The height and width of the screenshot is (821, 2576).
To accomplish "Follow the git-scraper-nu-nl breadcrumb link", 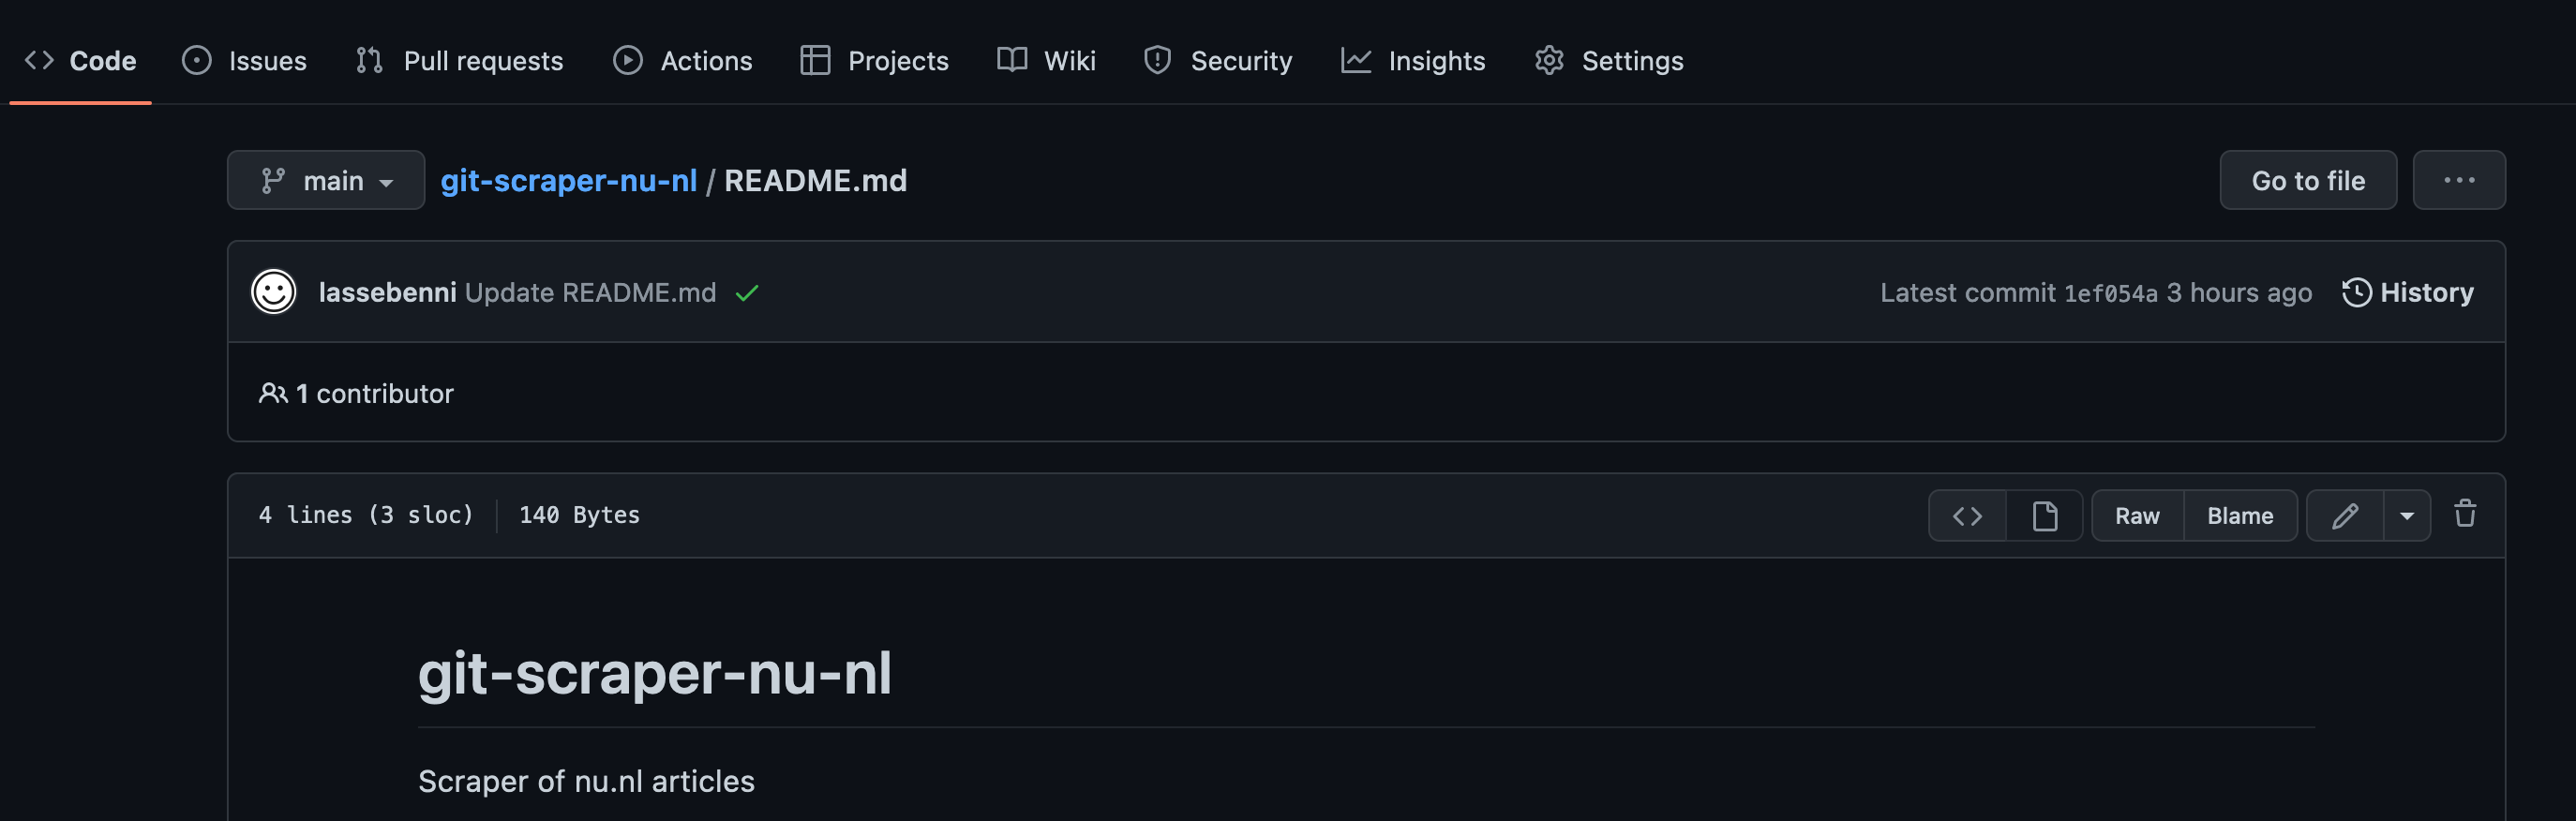I will pyautogui.click(x=568, y=180).
